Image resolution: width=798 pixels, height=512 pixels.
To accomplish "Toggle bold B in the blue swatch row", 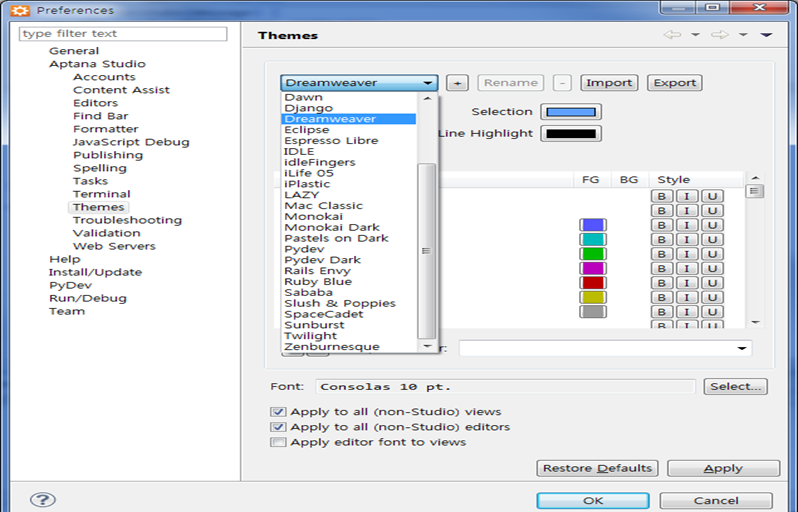I will click(x=662, y=225).
